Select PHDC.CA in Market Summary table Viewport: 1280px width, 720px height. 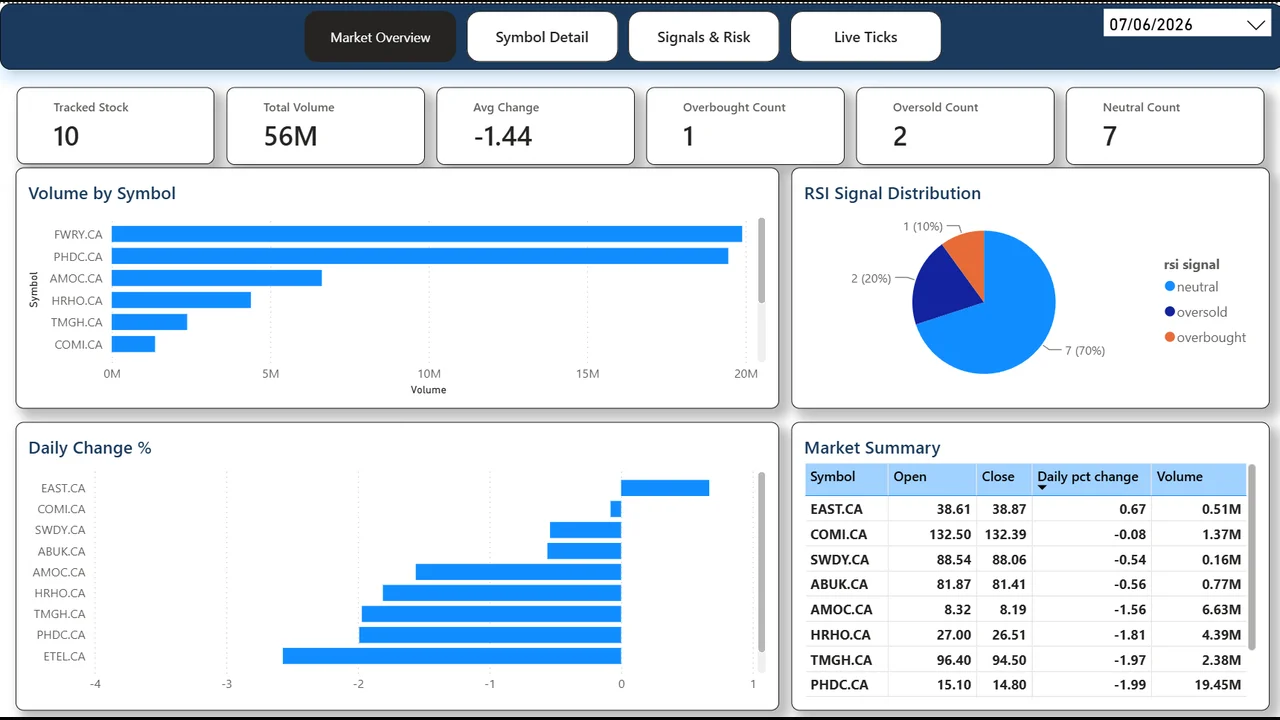click(839, 685)
